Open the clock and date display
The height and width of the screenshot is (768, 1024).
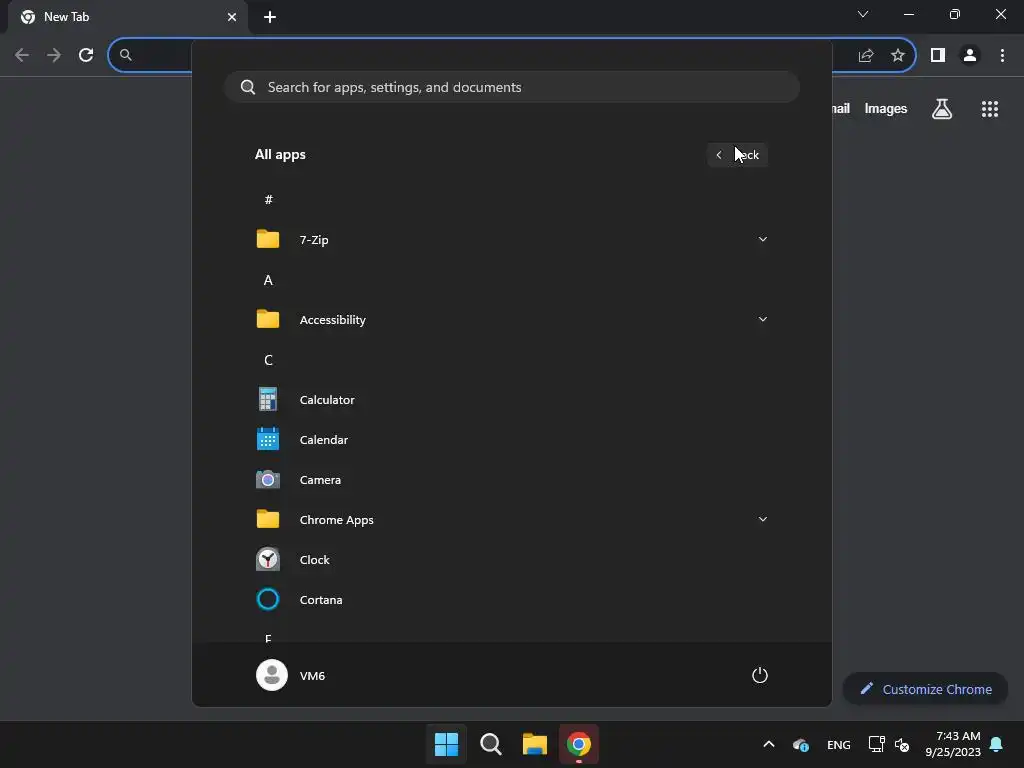click(953, 744)
